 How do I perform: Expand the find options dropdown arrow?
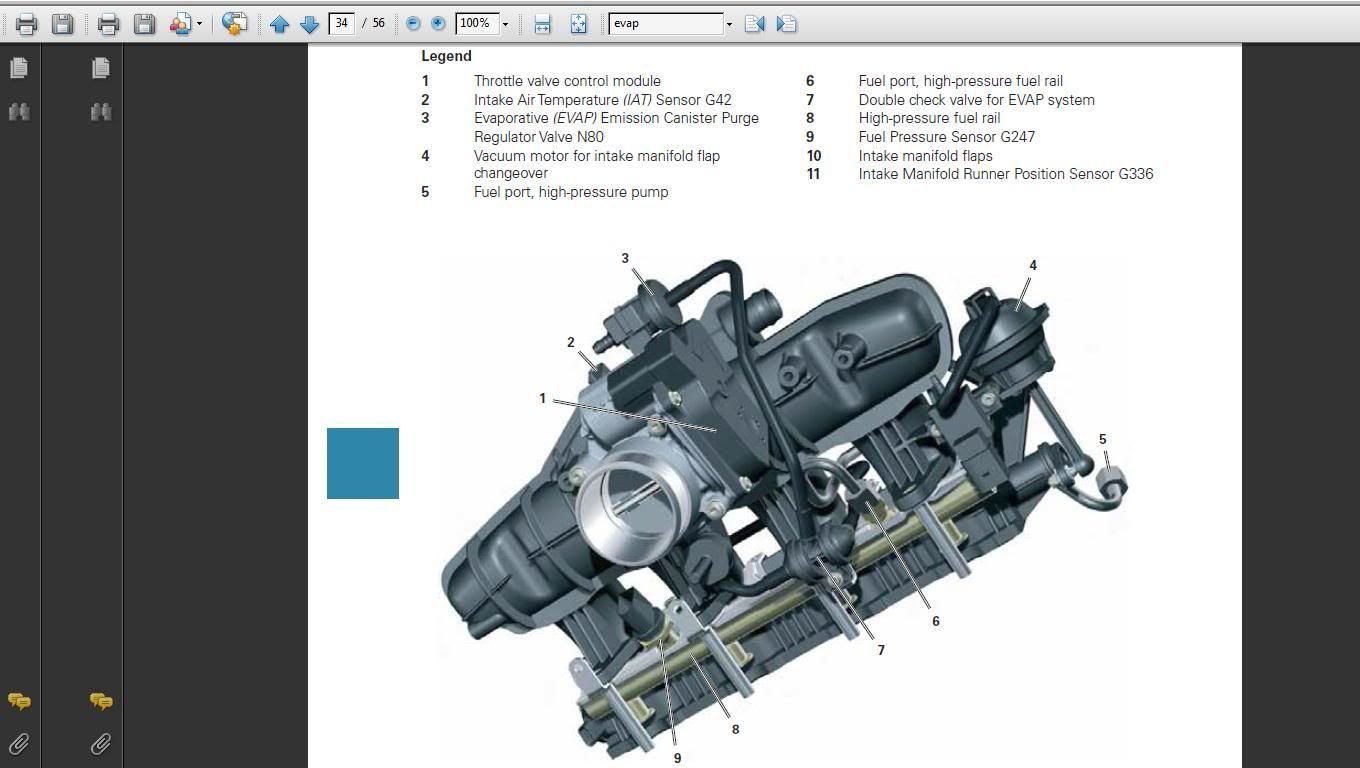pos(729,24)
